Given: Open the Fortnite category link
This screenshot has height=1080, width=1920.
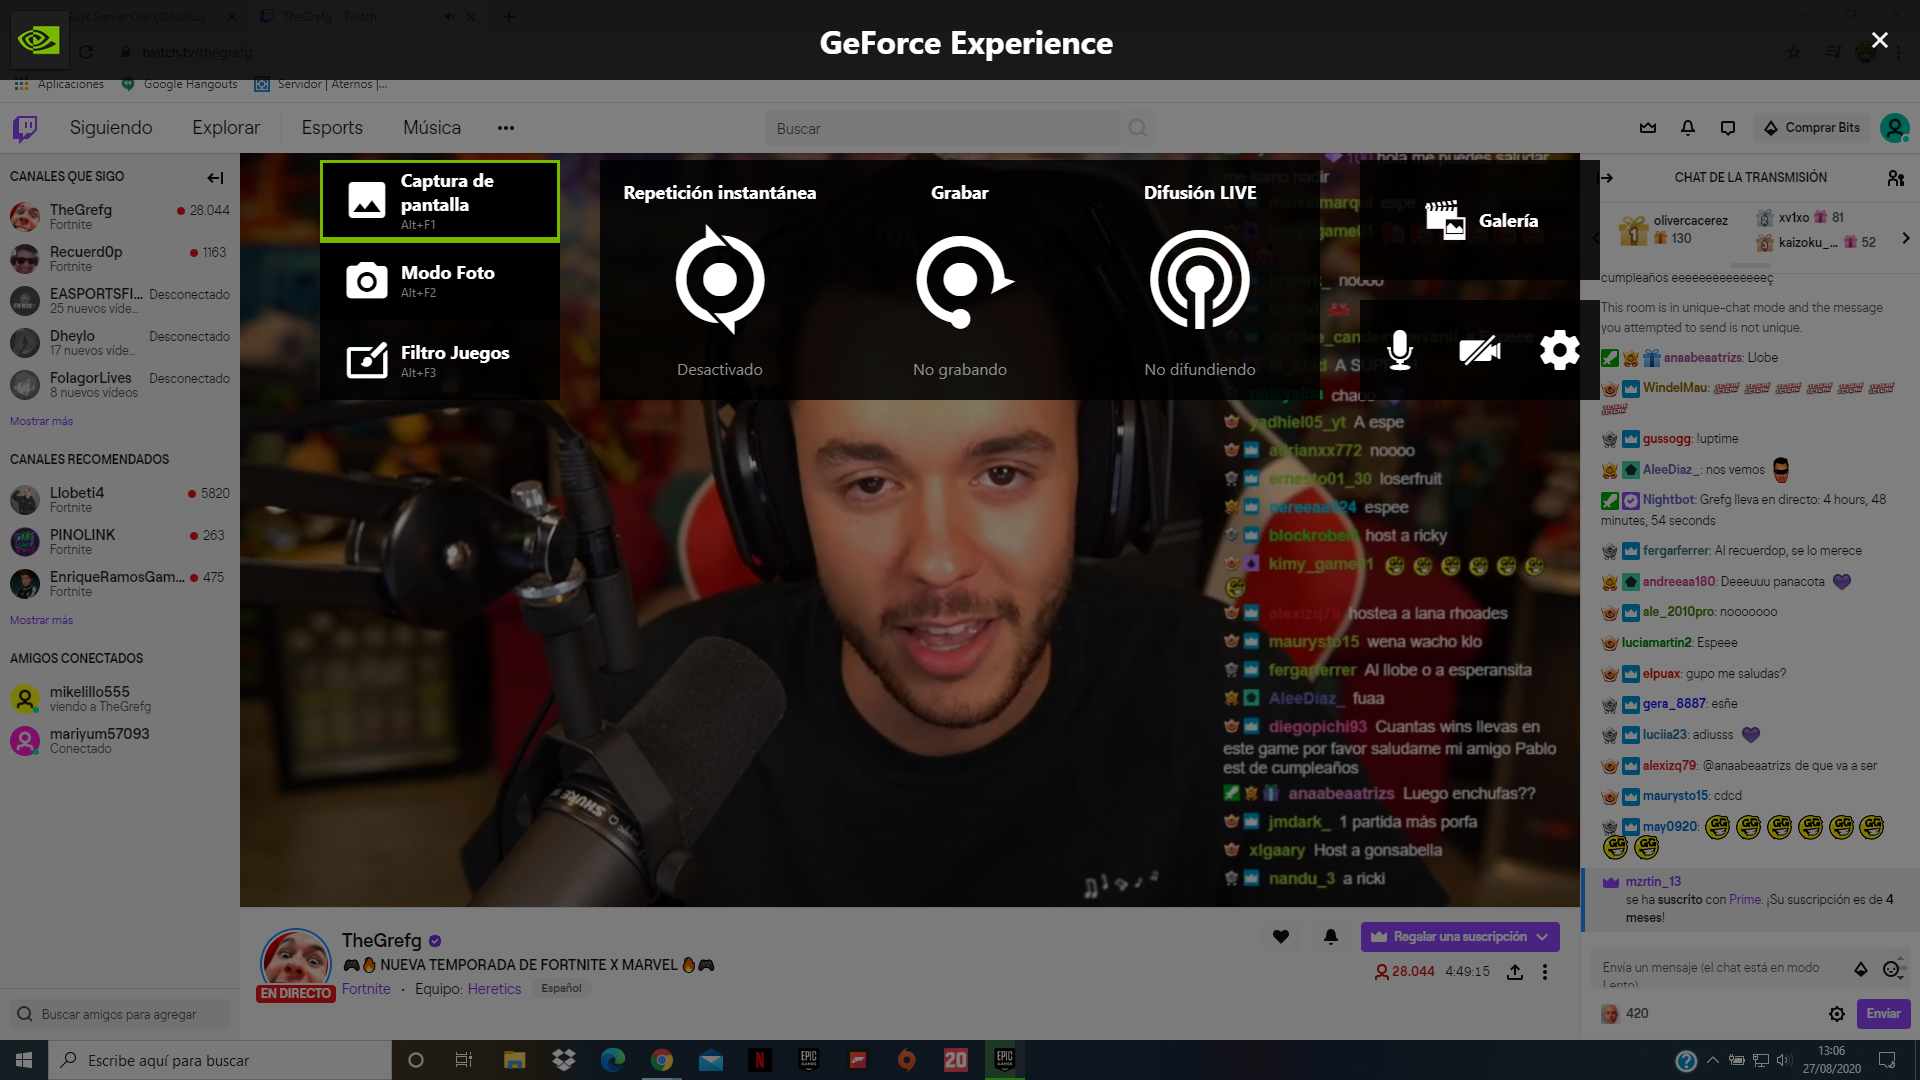Looking at the screenshot, I should 366,989.
